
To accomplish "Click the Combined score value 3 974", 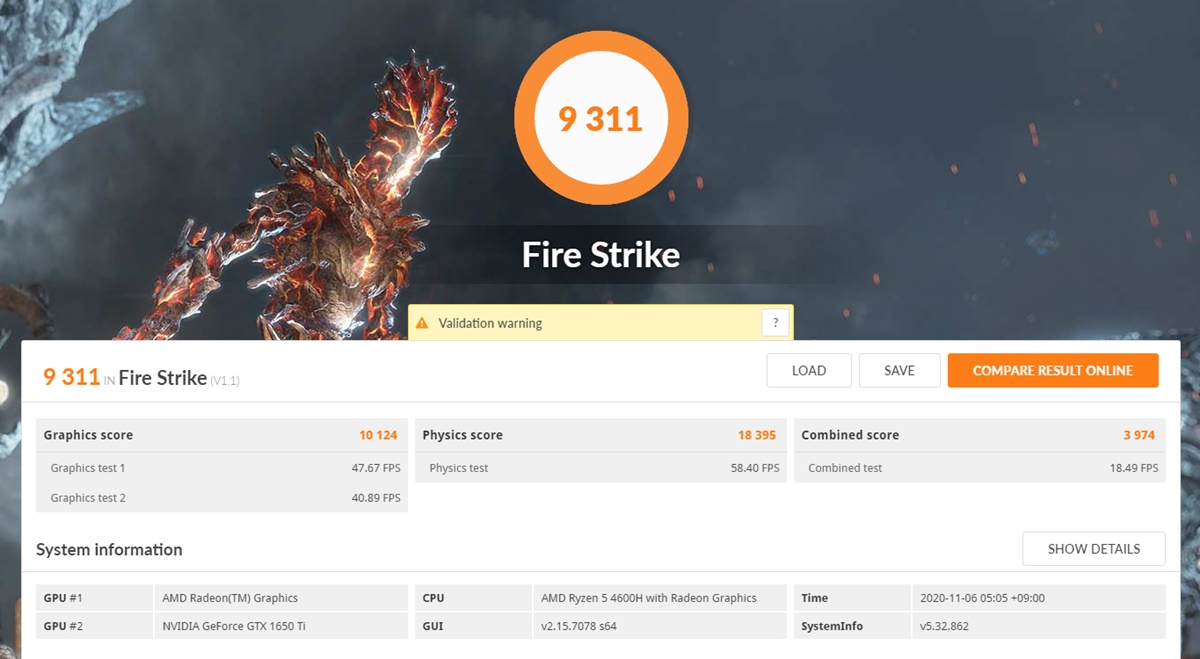I will coord(1141,435).
